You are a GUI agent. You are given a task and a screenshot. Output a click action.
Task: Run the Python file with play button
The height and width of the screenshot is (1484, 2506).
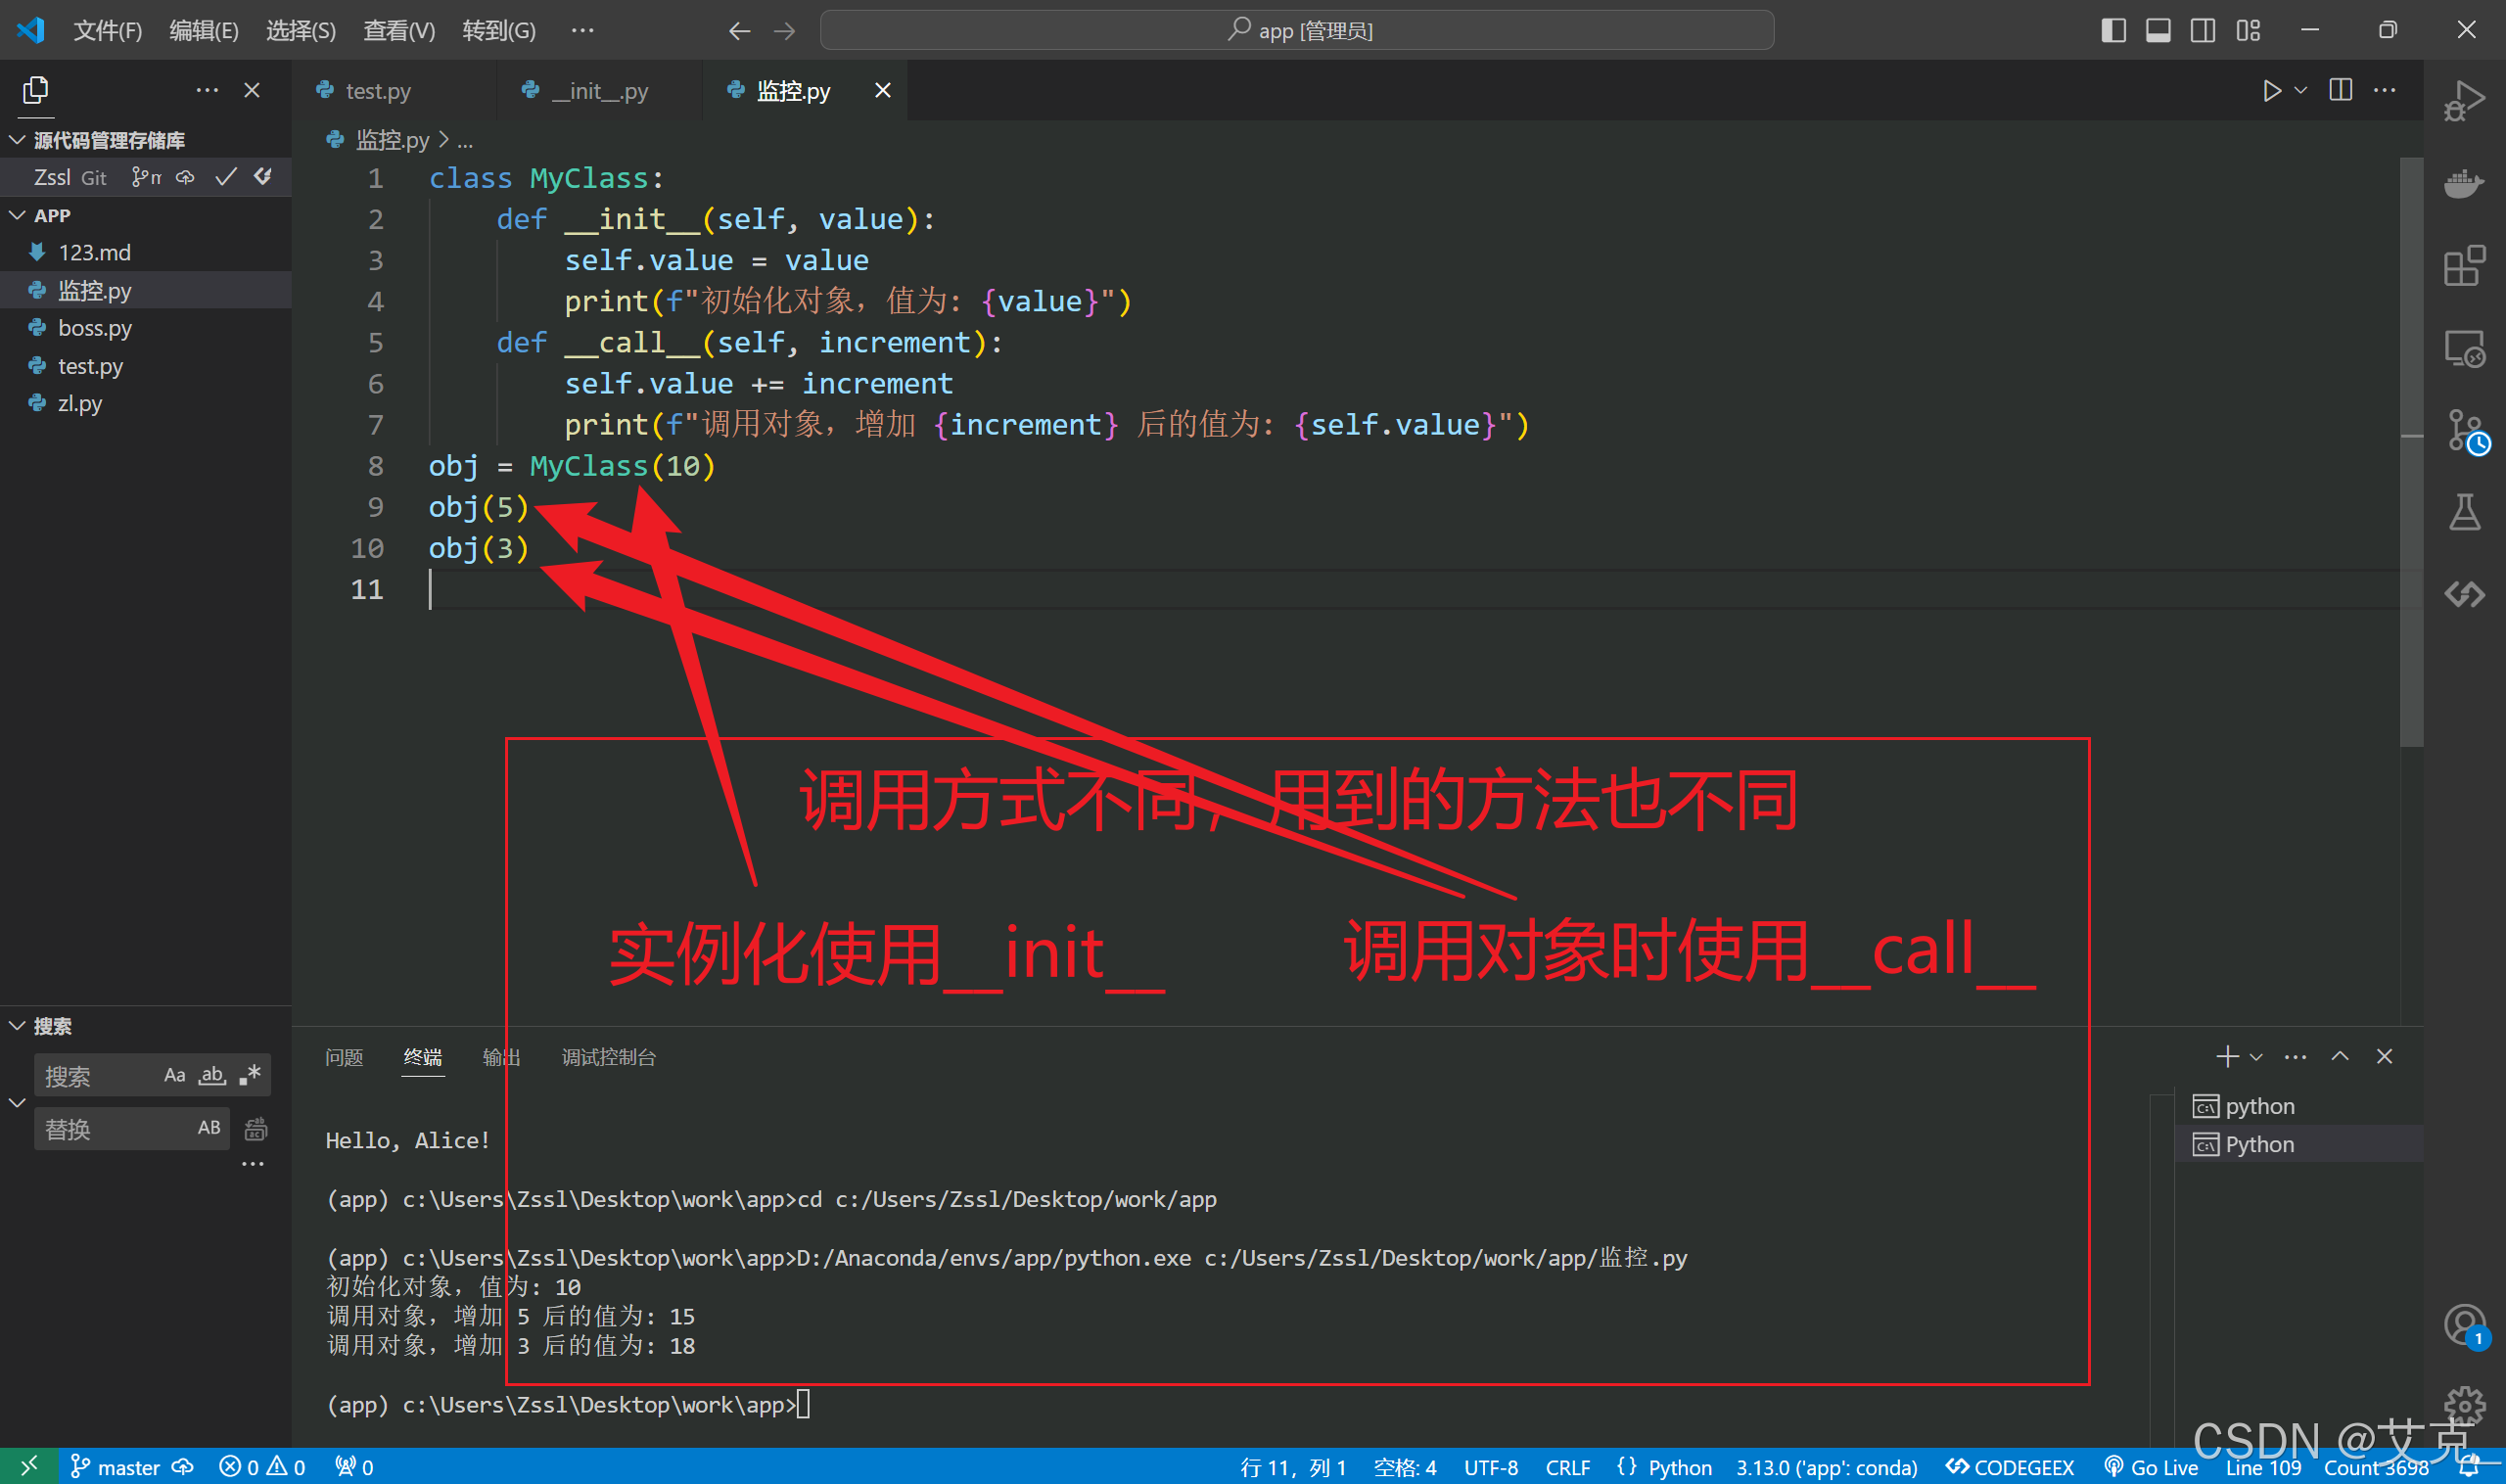click(2271, 91)
